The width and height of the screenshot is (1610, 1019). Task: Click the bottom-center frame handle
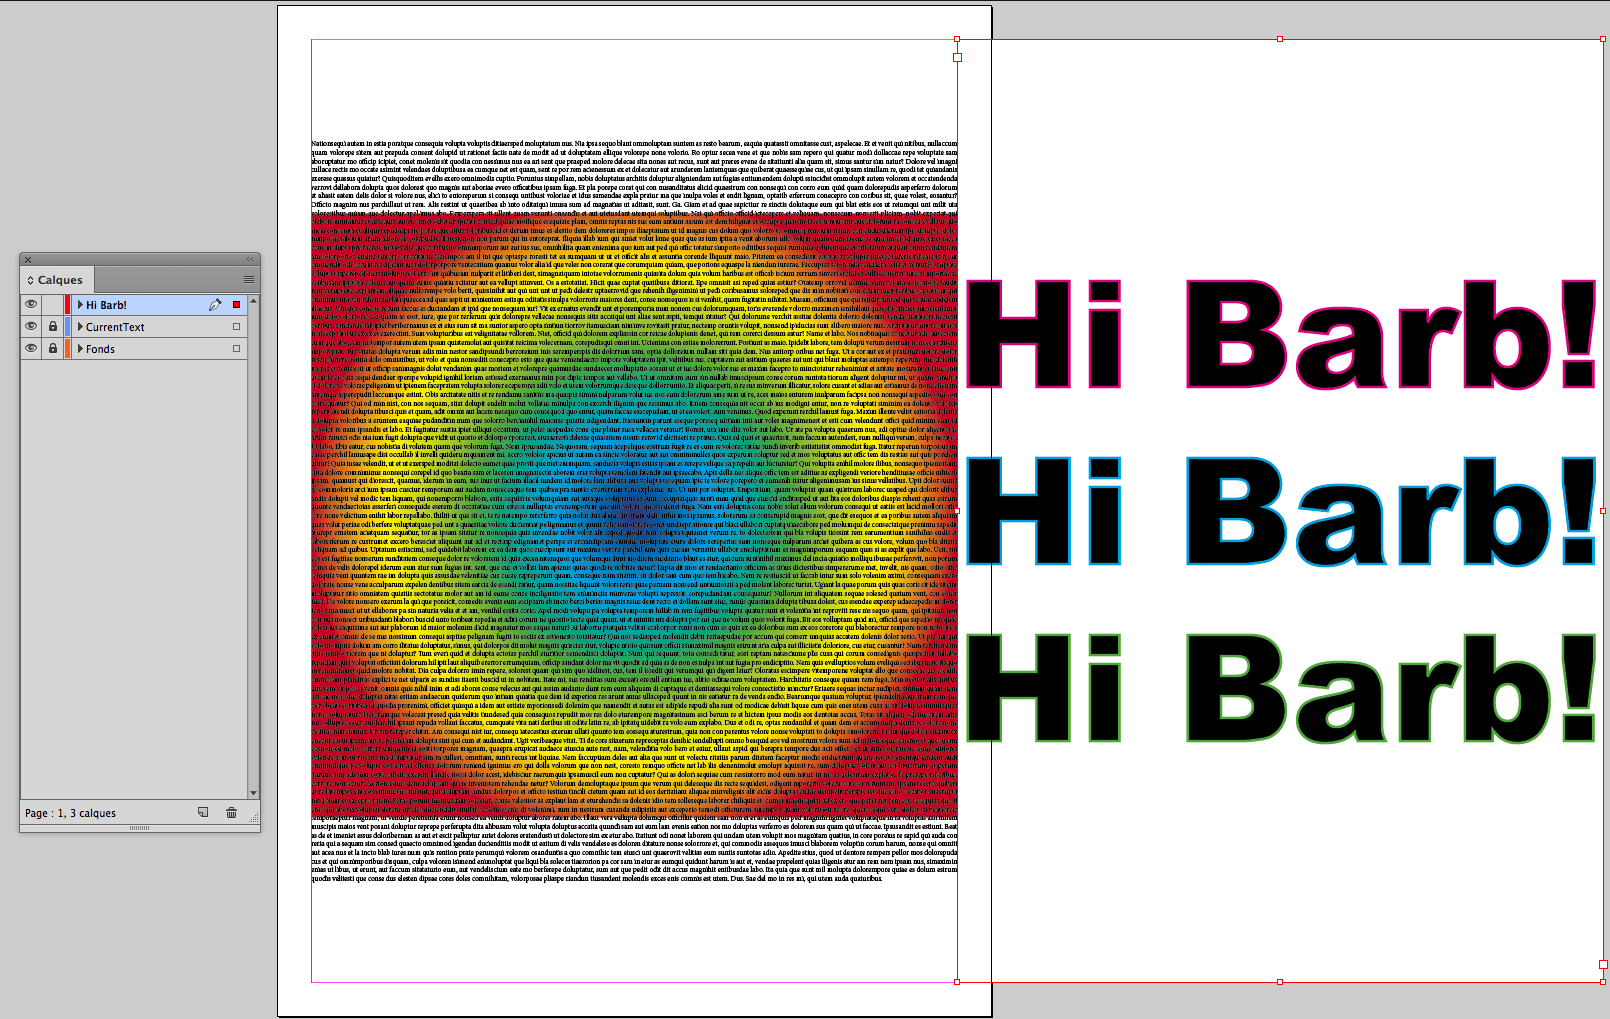(1280, 982)
